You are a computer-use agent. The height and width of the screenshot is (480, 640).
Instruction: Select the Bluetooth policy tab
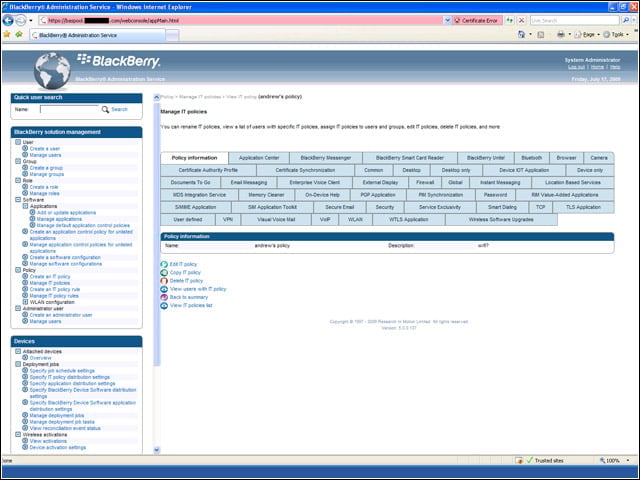click(x=531, y=158)
